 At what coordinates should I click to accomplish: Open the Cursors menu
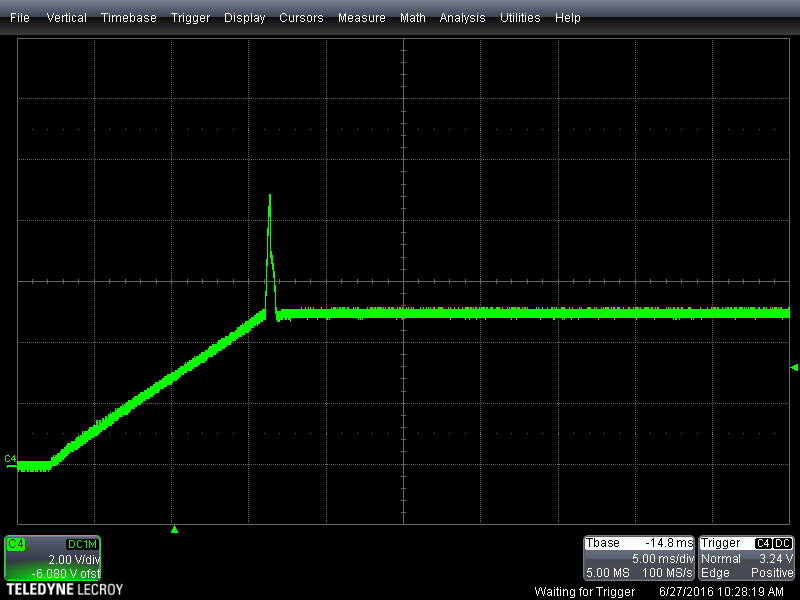[301, 18]
